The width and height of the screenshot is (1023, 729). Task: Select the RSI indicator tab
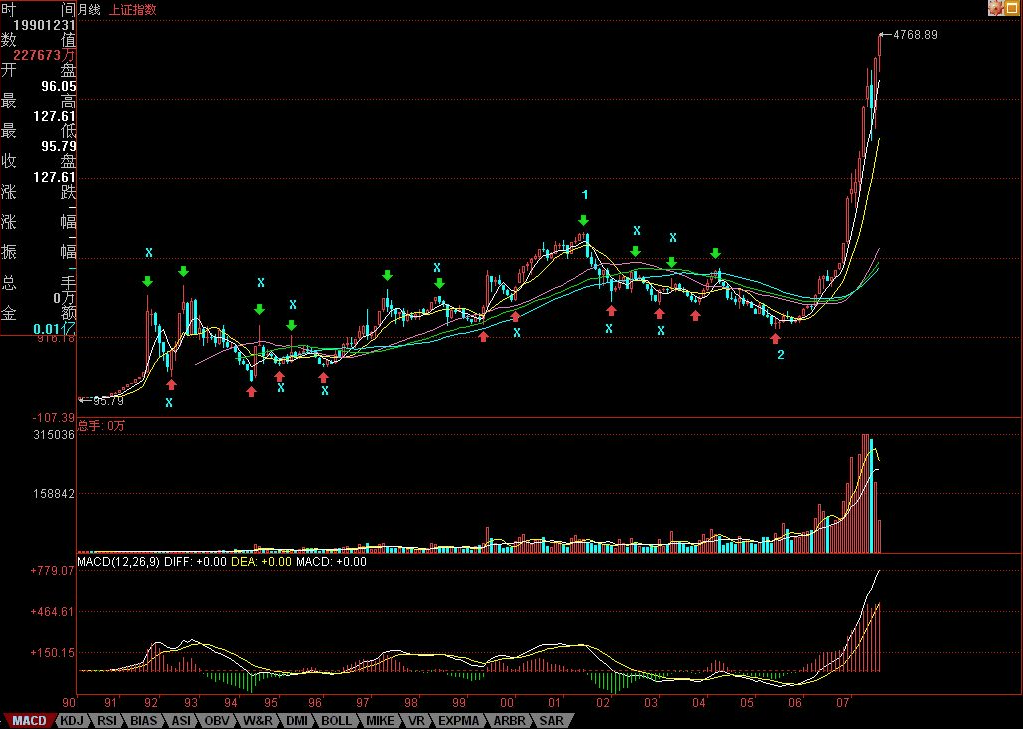pyautogui.click(x=107, y=720)
